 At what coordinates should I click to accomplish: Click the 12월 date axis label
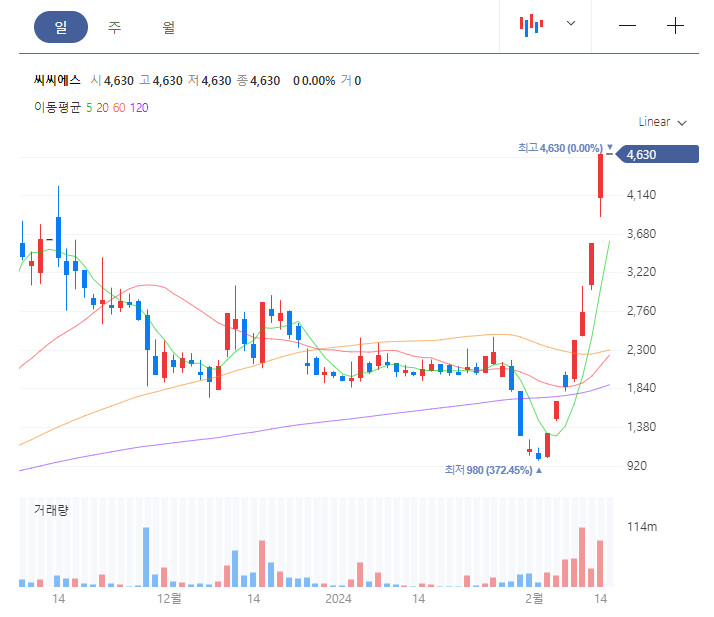pyautogui.click(x=169, y=598)
